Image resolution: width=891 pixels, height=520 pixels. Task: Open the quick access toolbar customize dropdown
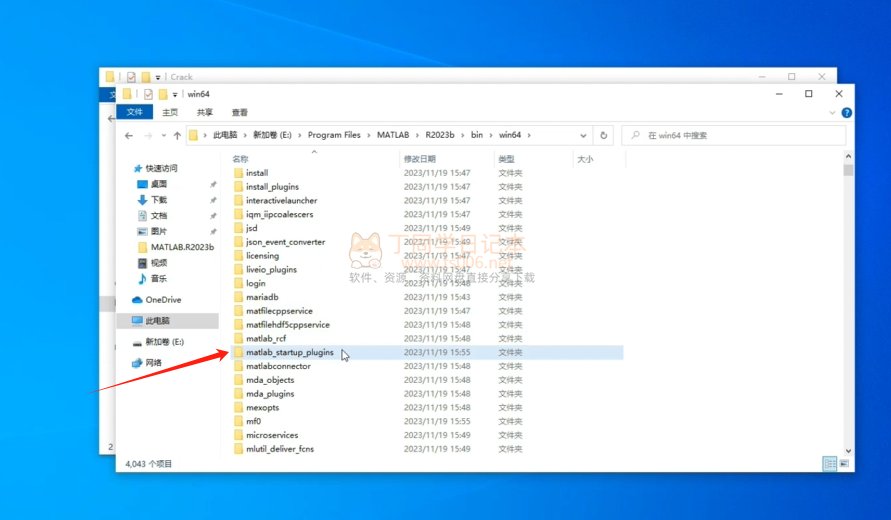click(176, 94)
